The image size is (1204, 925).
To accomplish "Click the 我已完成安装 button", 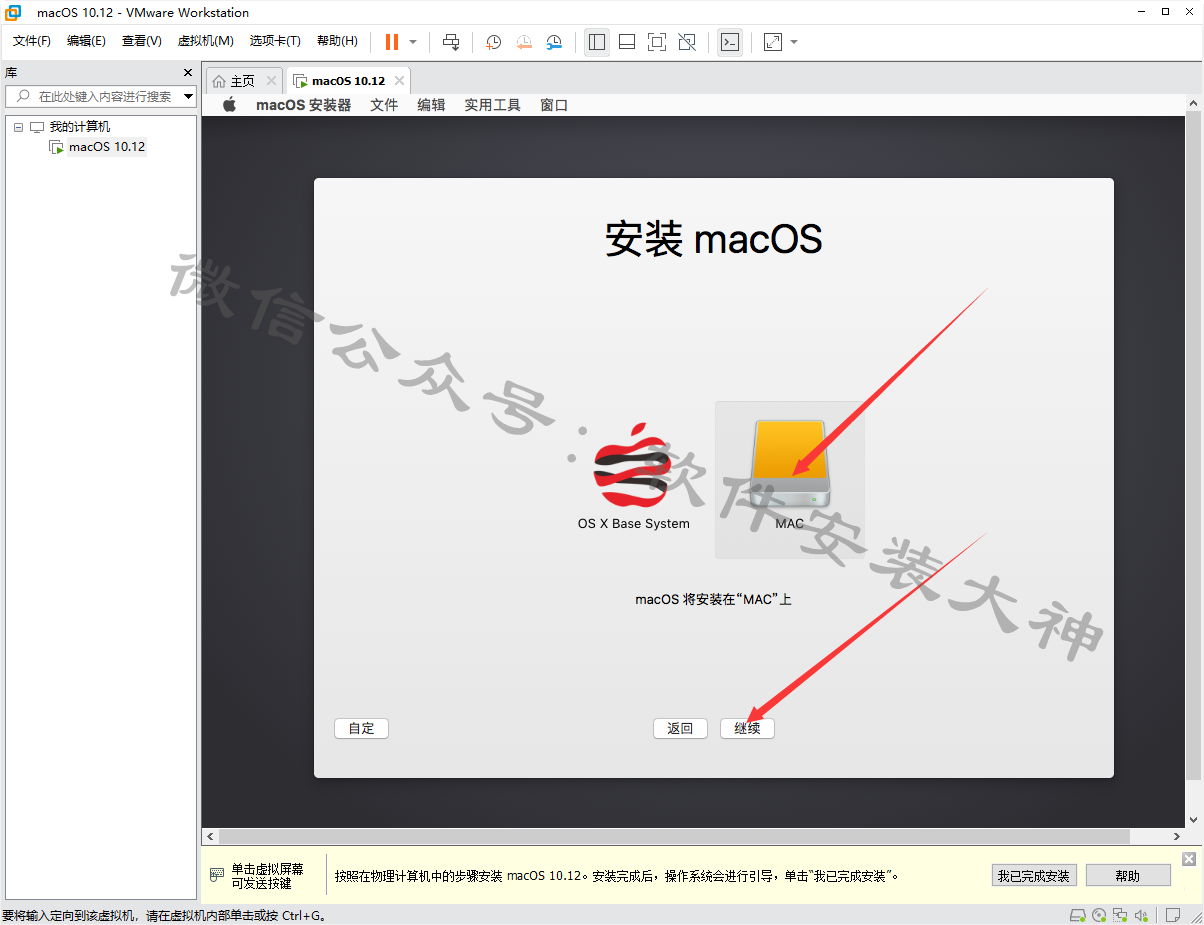I will (1033, 875).
